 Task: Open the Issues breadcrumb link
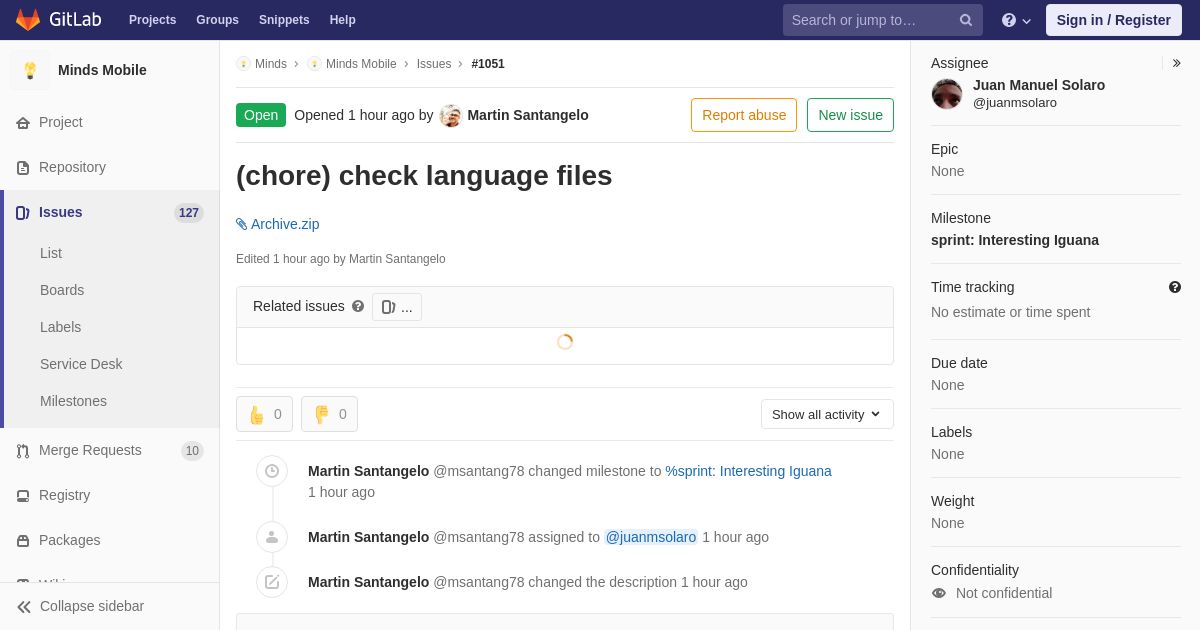(x=434, y=64)
